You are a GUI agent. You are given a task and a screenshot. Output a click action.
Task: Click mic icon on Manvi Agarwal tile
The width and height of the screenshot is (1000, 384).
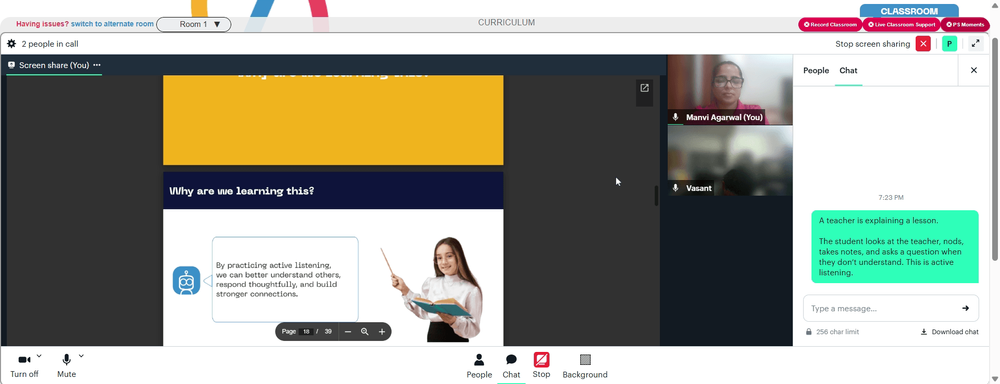coord(675,117)
